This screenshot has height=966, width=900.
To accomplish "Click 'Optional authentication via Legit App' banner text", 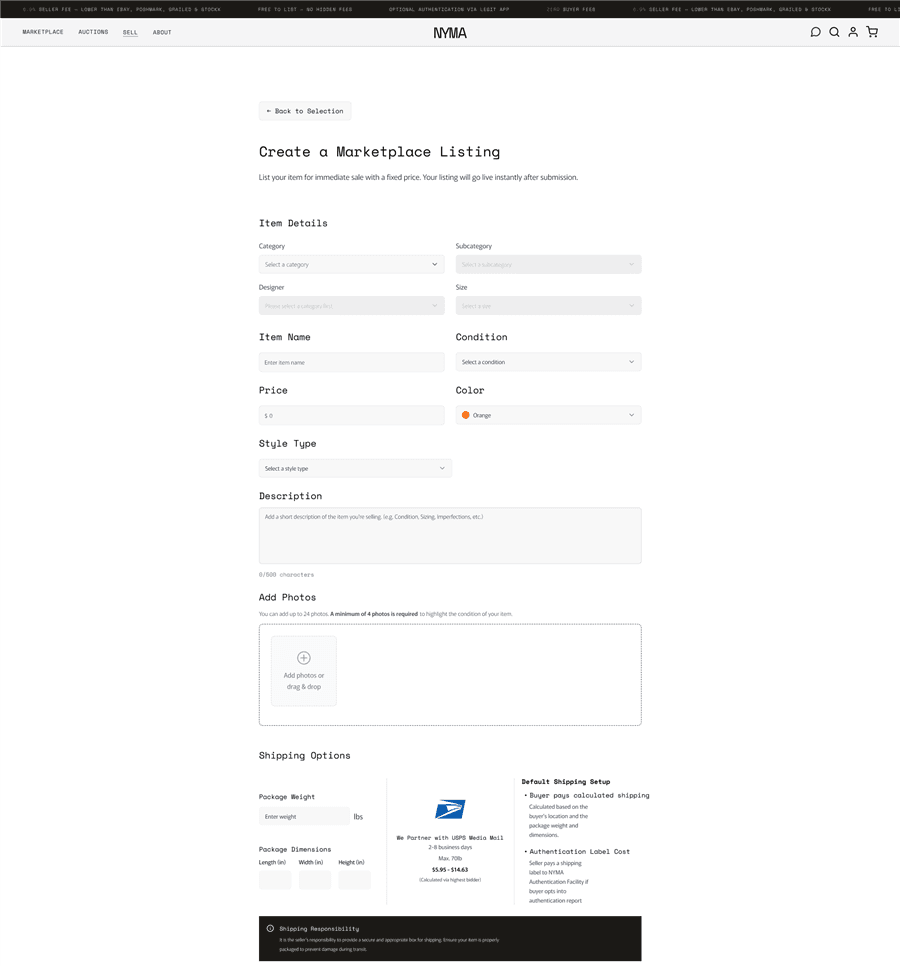I will click(449, 9).
